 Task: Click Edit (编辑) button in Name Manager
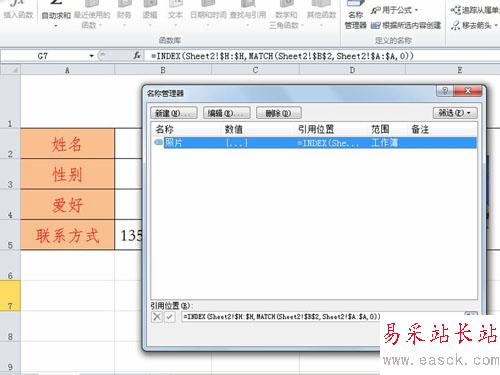[227, 113]
